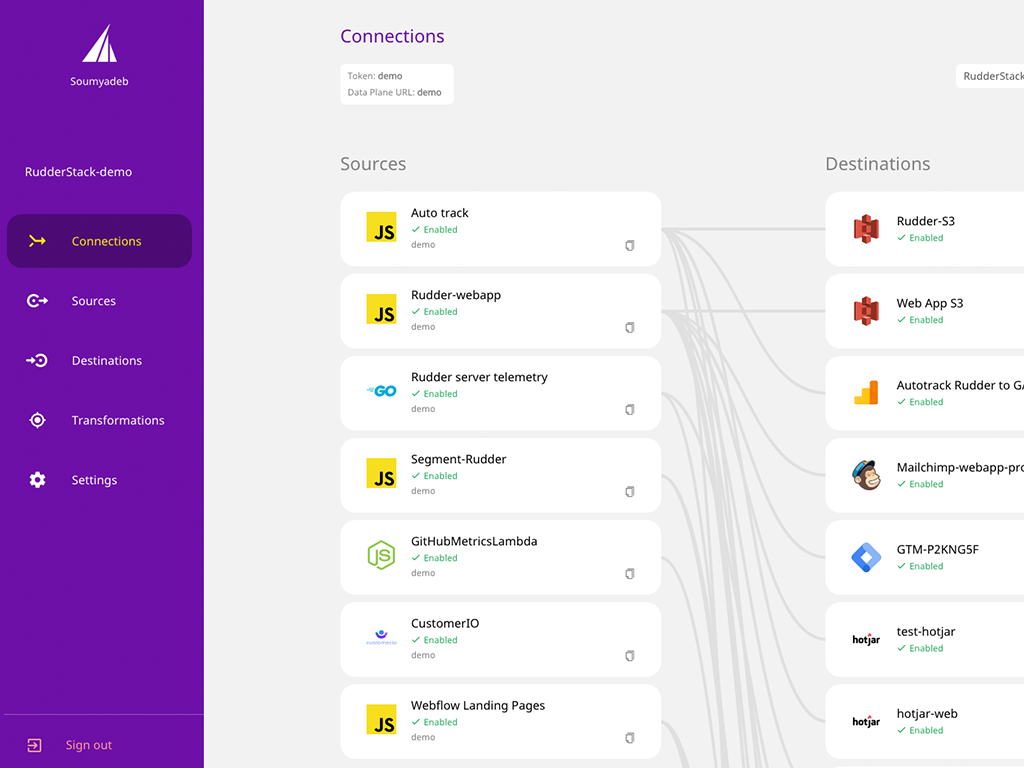
Task: Click the JS icon on Auto track source
Action: [x=381, y=229]
